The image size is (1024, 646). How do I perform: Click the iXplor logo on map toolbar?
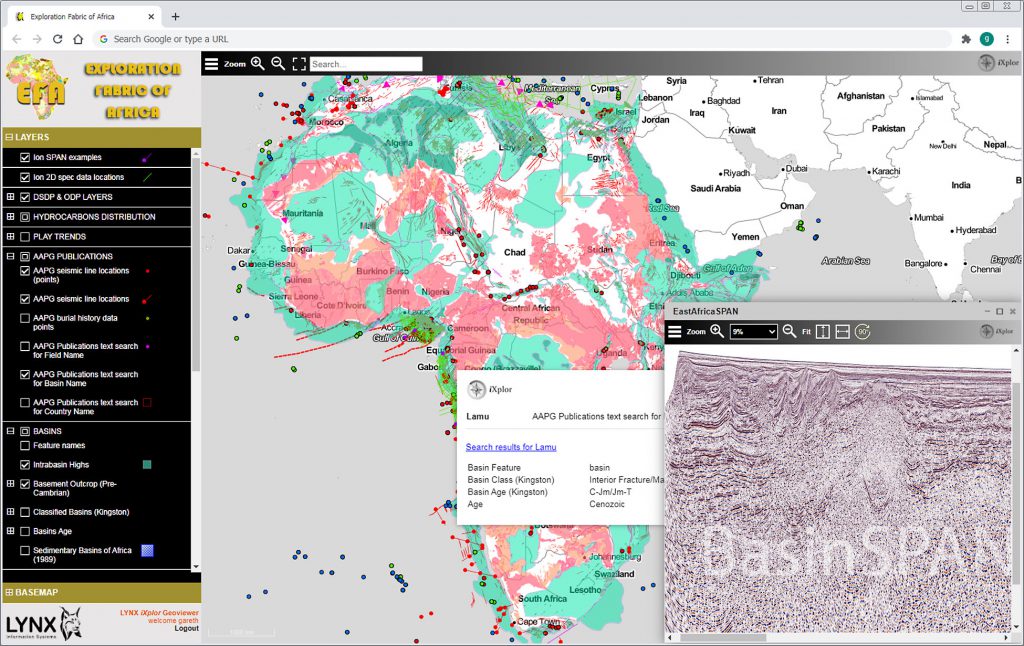[999, 63]
